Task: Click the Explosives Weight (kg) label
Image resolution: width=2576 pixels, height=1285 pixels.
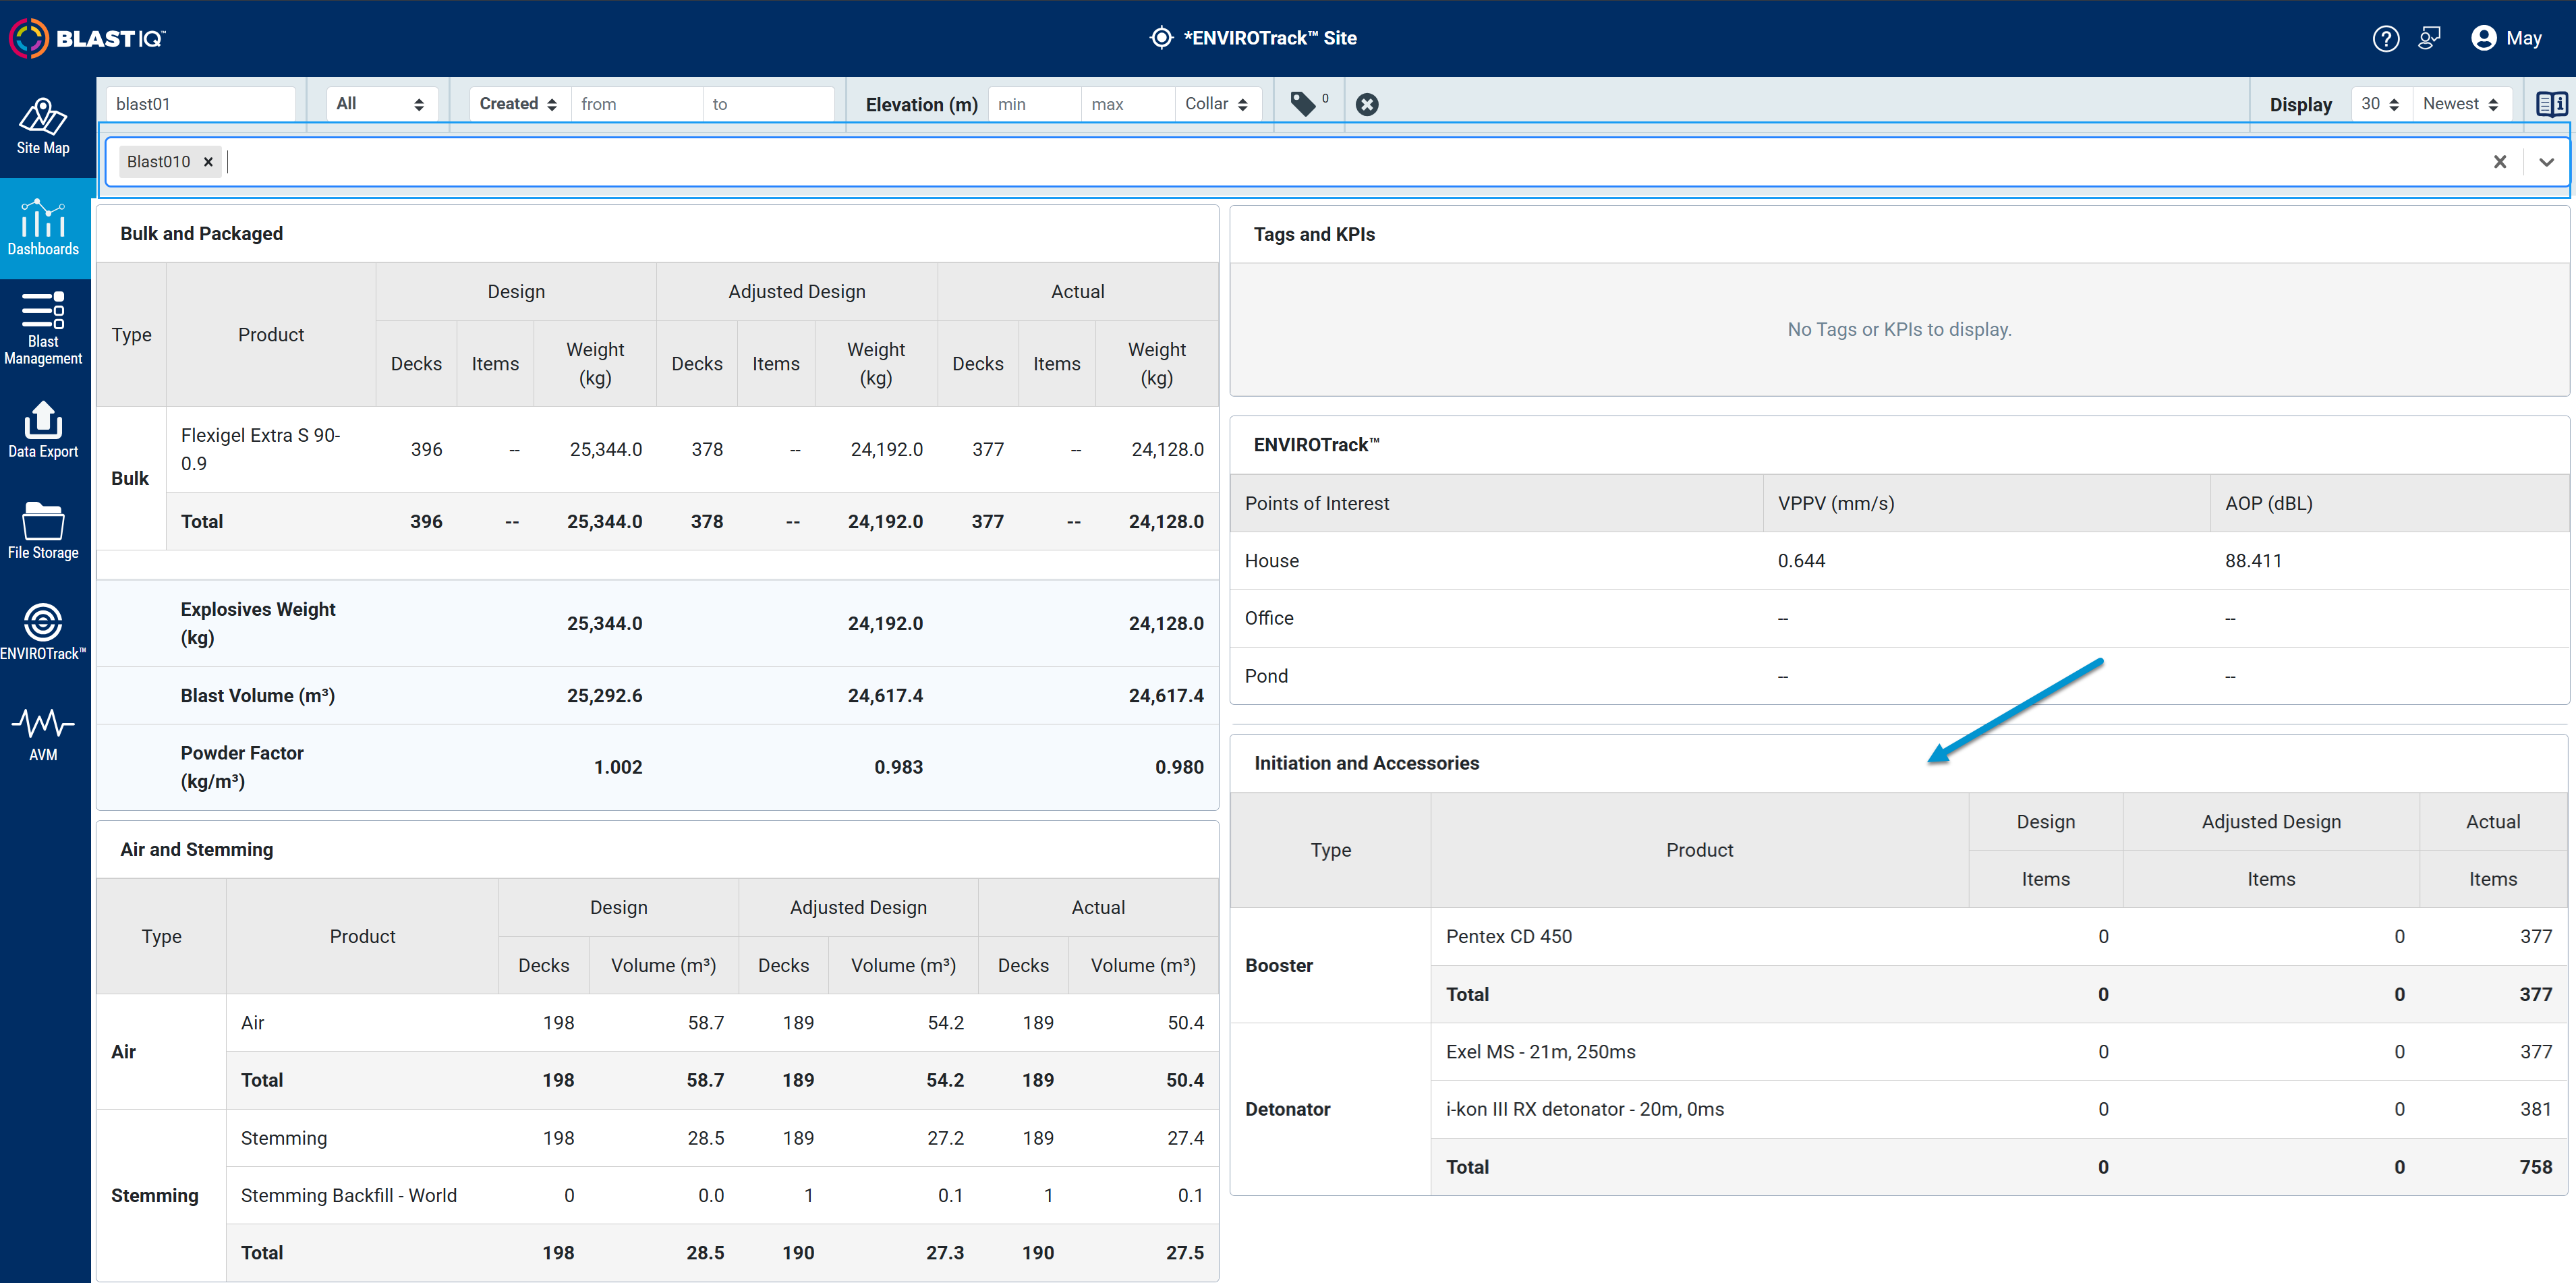Action: tap(257, 623)
